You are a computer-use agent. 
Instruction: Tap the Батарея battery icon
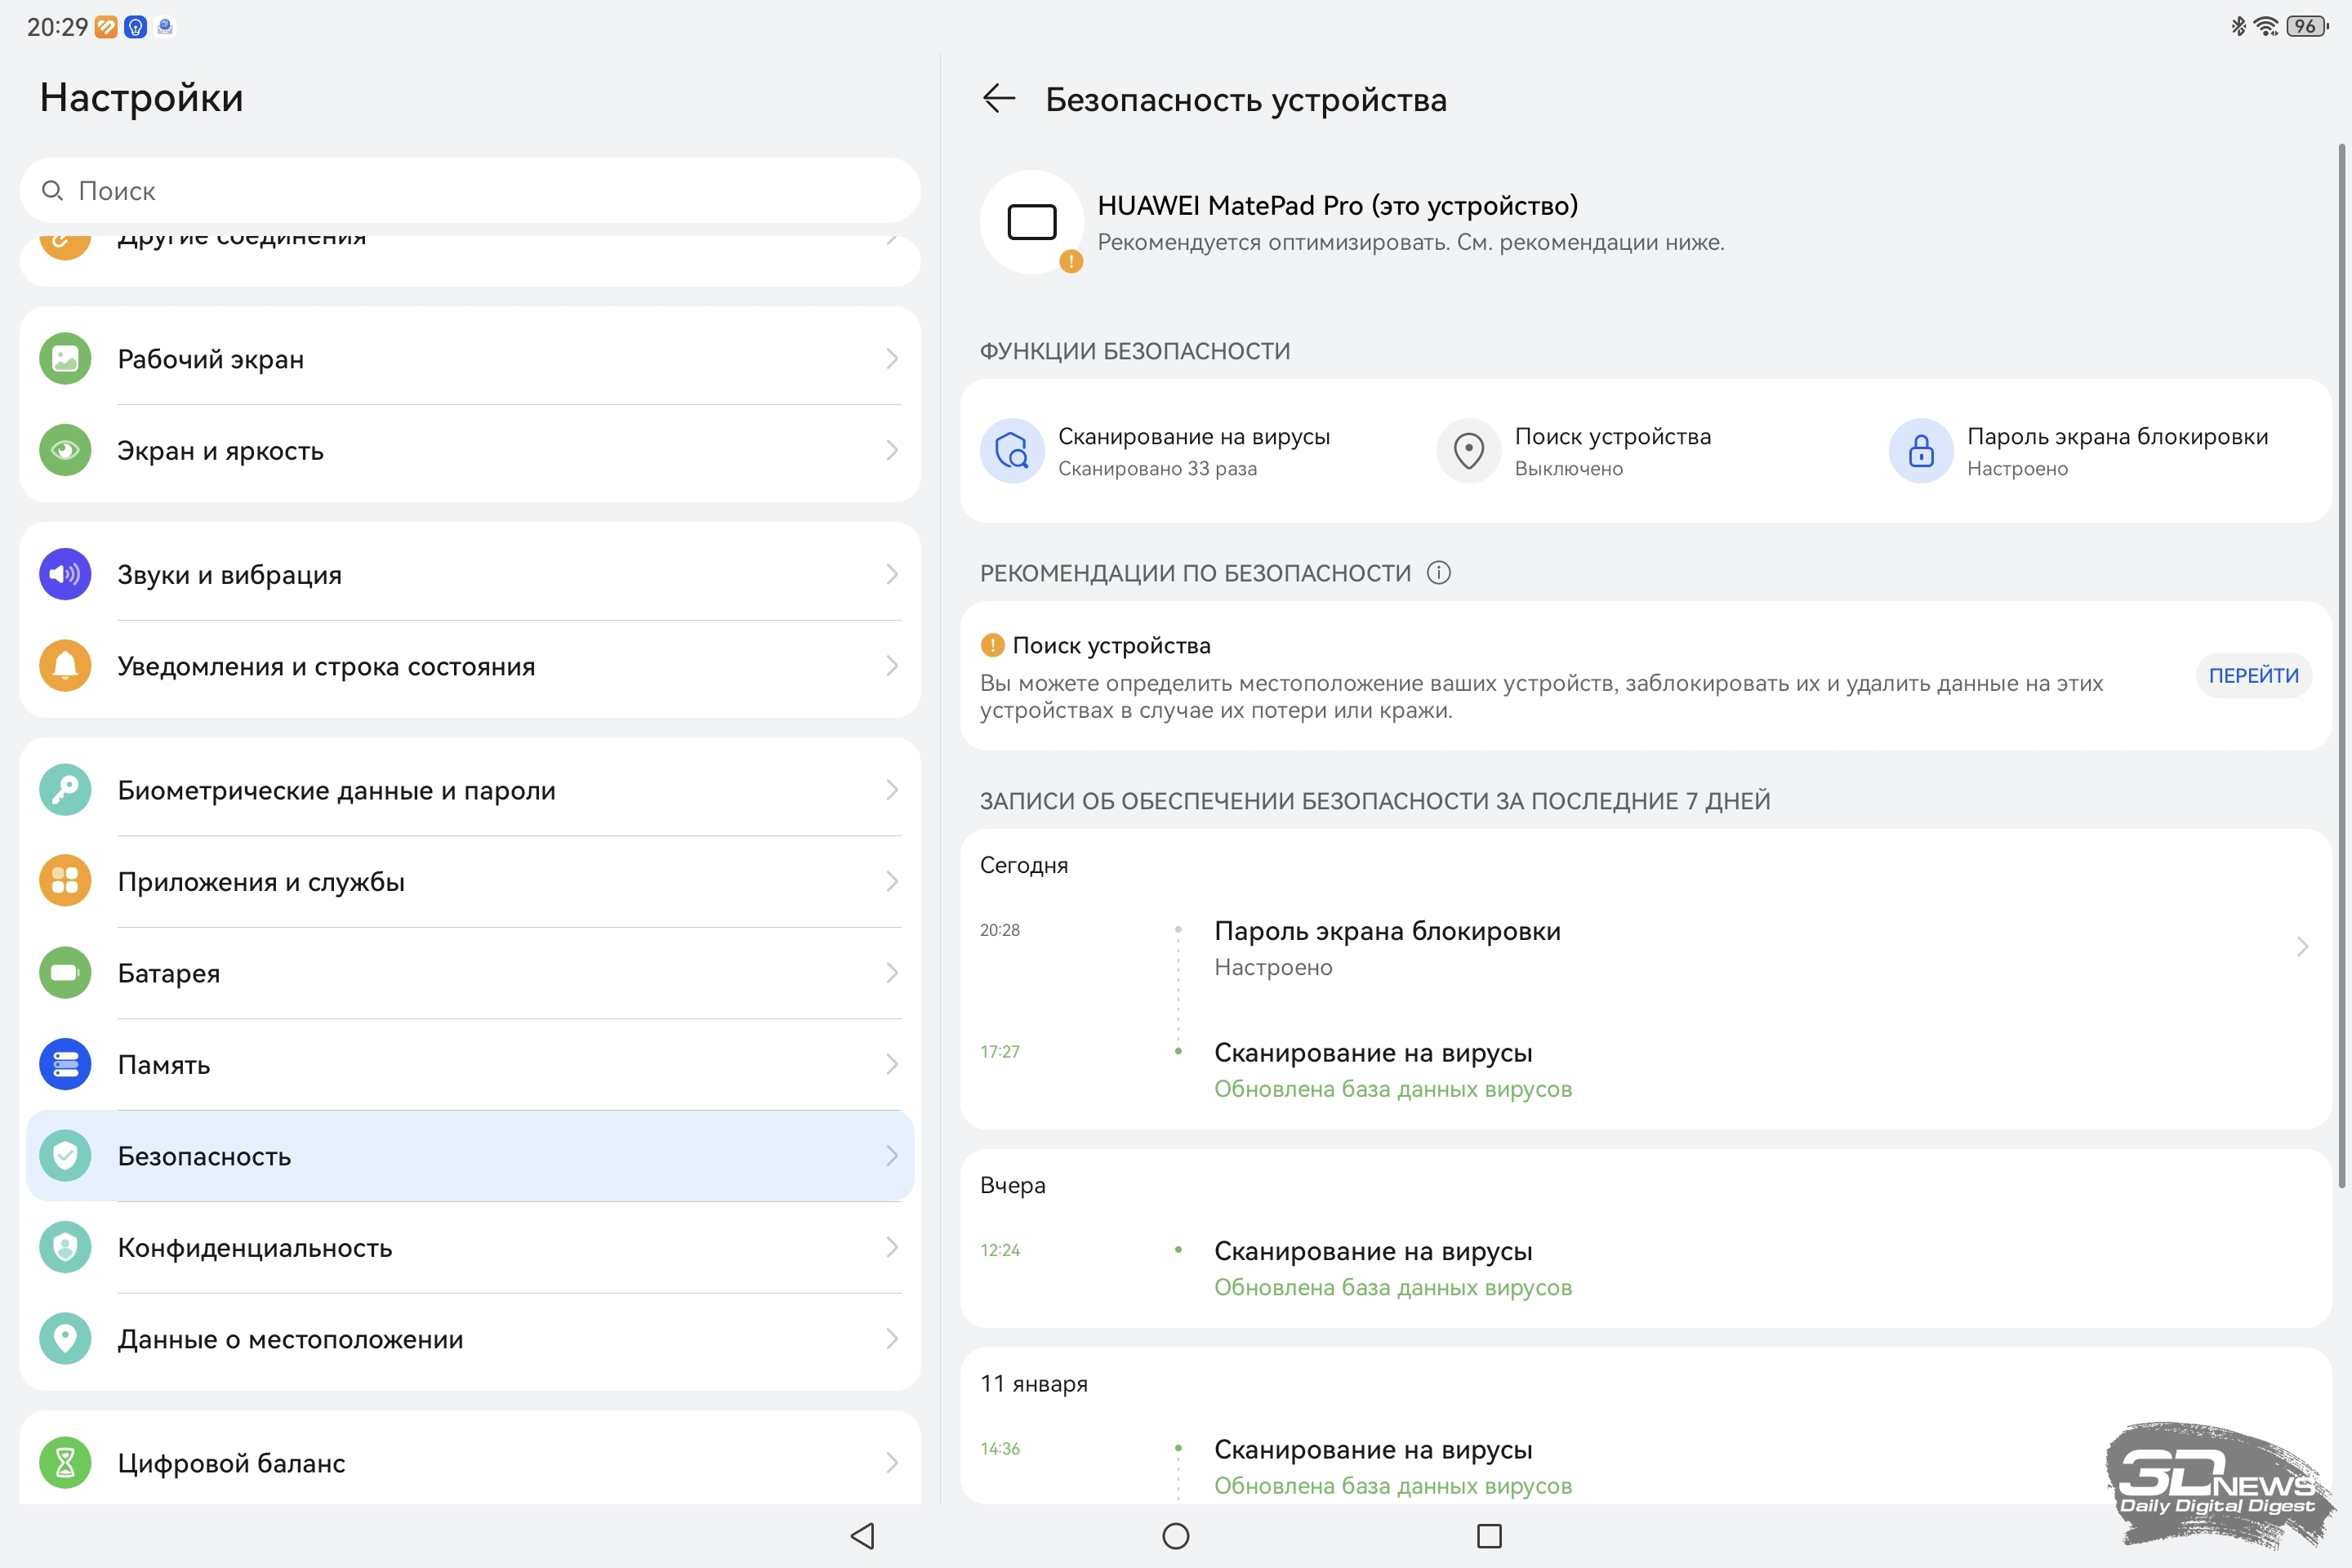pyautogui.click(x=65, y=973)
